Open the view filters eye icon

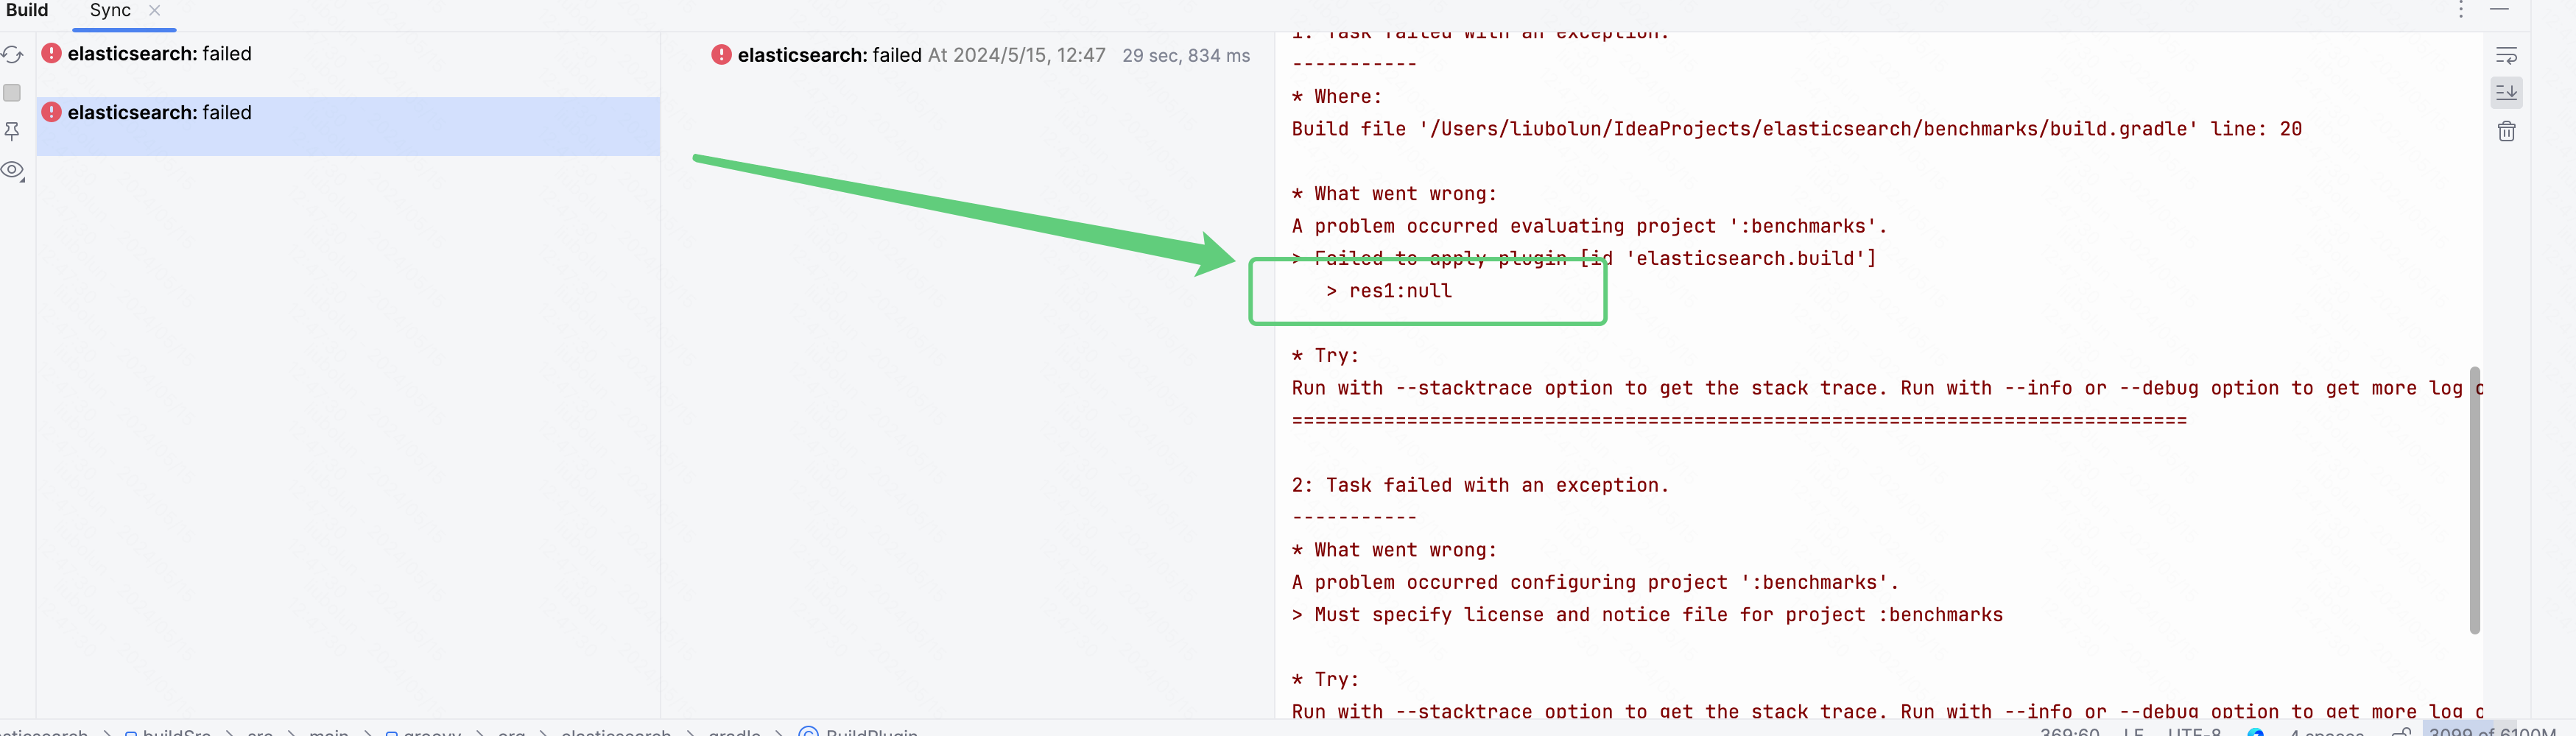click(13, 171)
